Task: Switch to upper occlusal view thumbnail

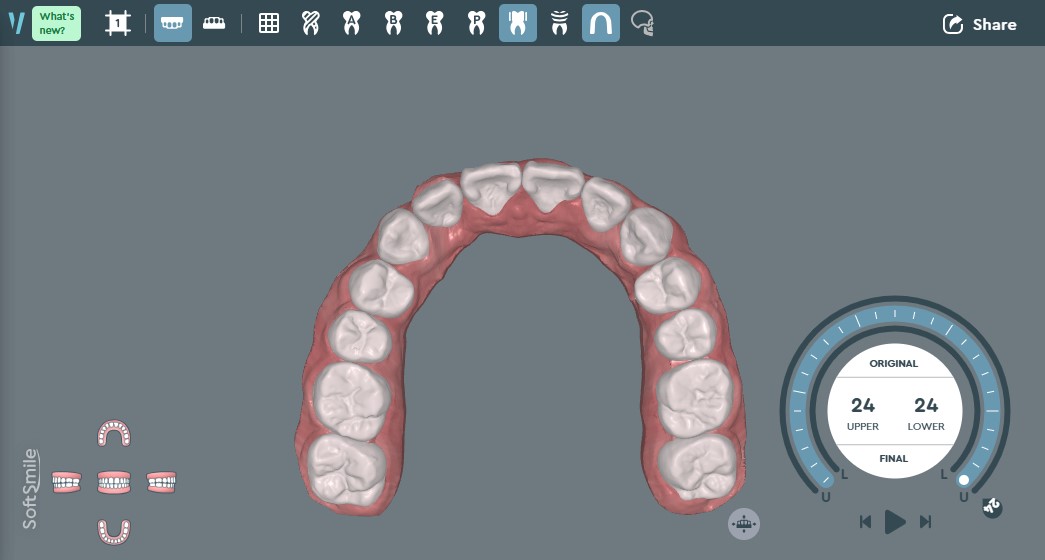Action: [x=114, y=434]
